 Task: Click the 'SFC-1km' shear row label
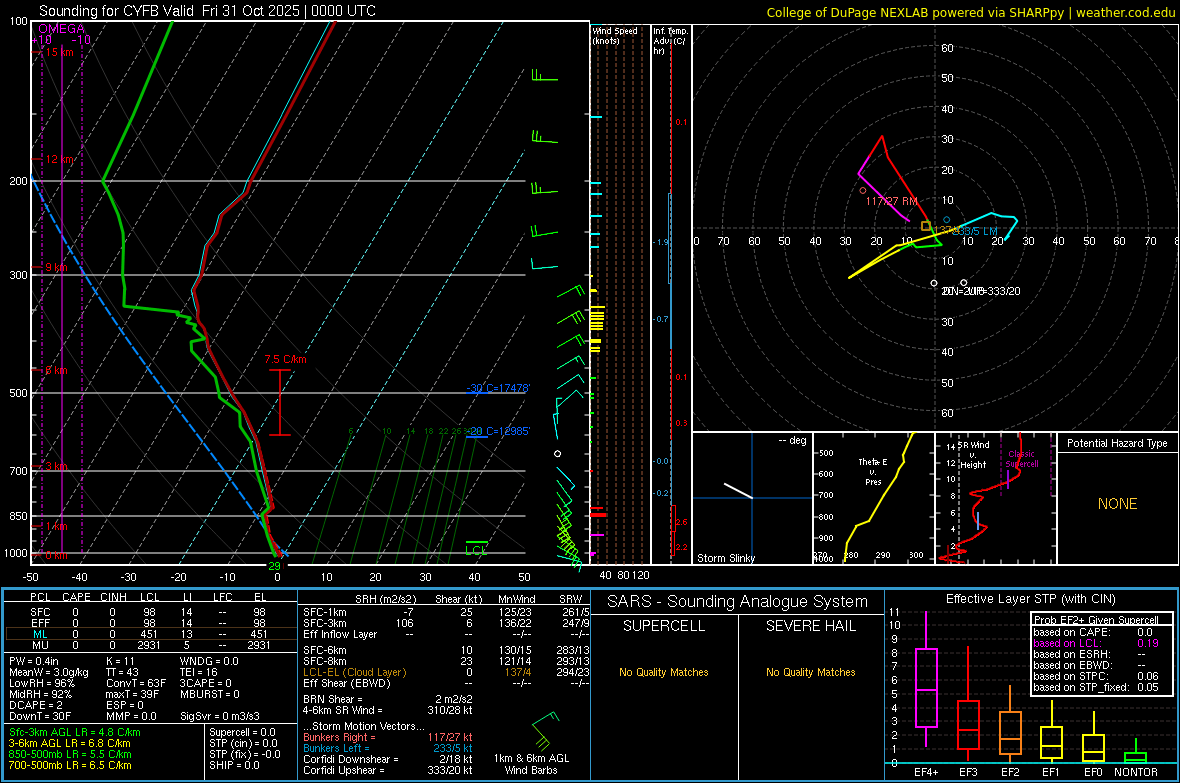[x=325, y=612]
